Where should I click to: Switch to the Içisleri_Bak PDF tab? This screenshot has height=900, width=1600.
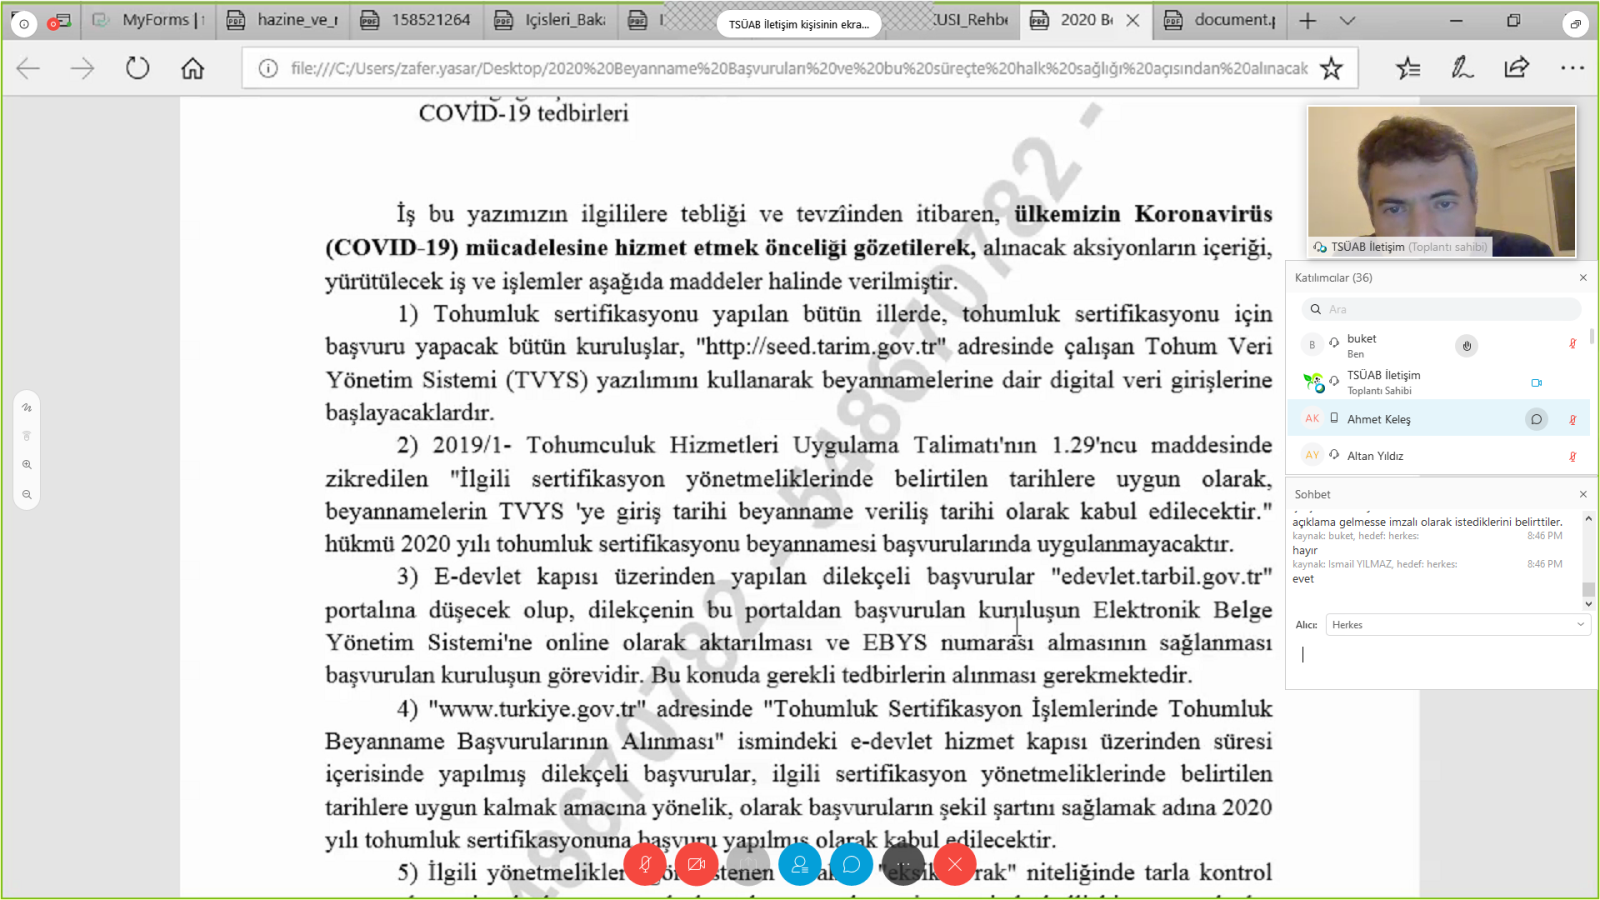[x=551, y=20]
